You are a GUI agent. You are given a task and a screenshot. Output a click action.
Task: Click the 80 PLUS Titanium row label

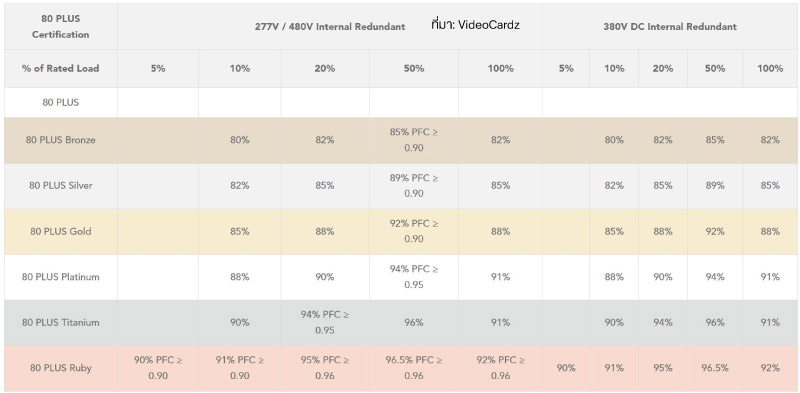click(x=60, y=323)
